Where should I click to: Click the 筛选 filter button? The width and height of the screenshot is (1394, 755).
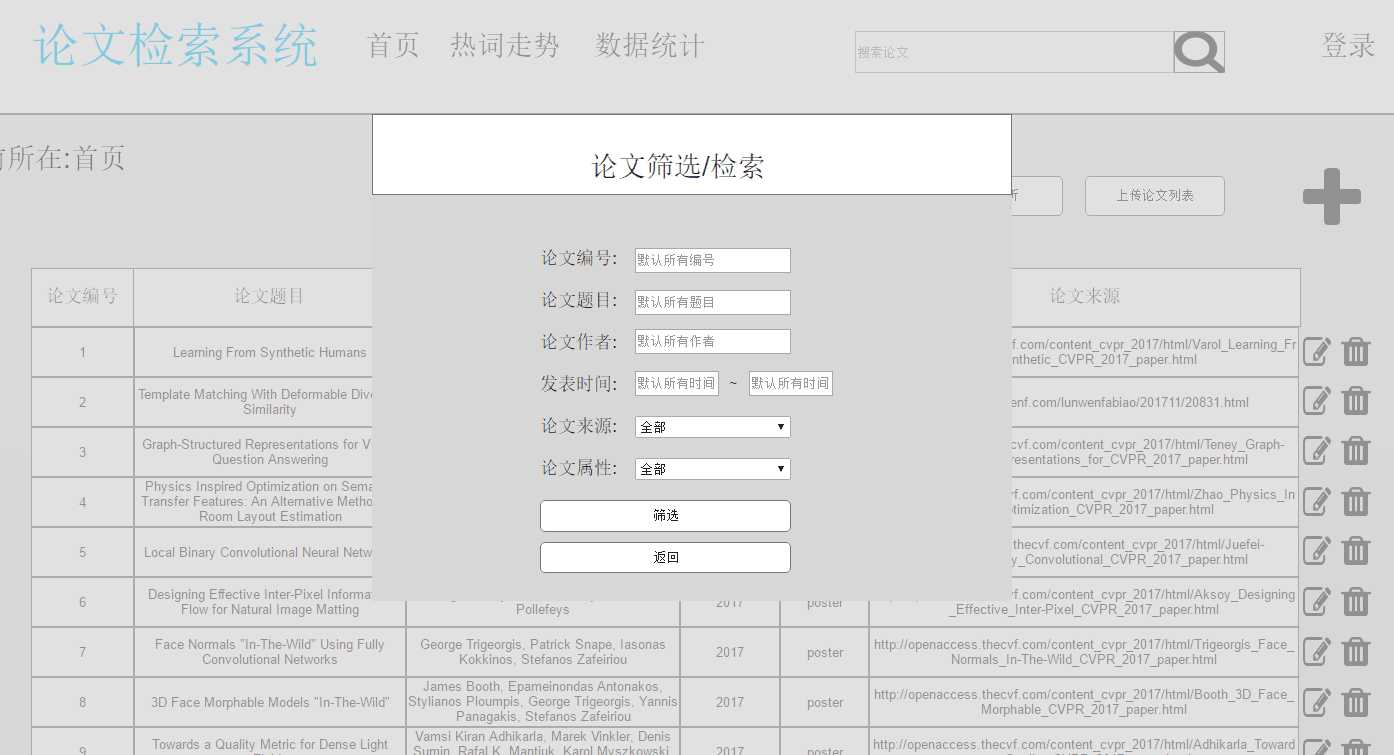tap(665, 516)
